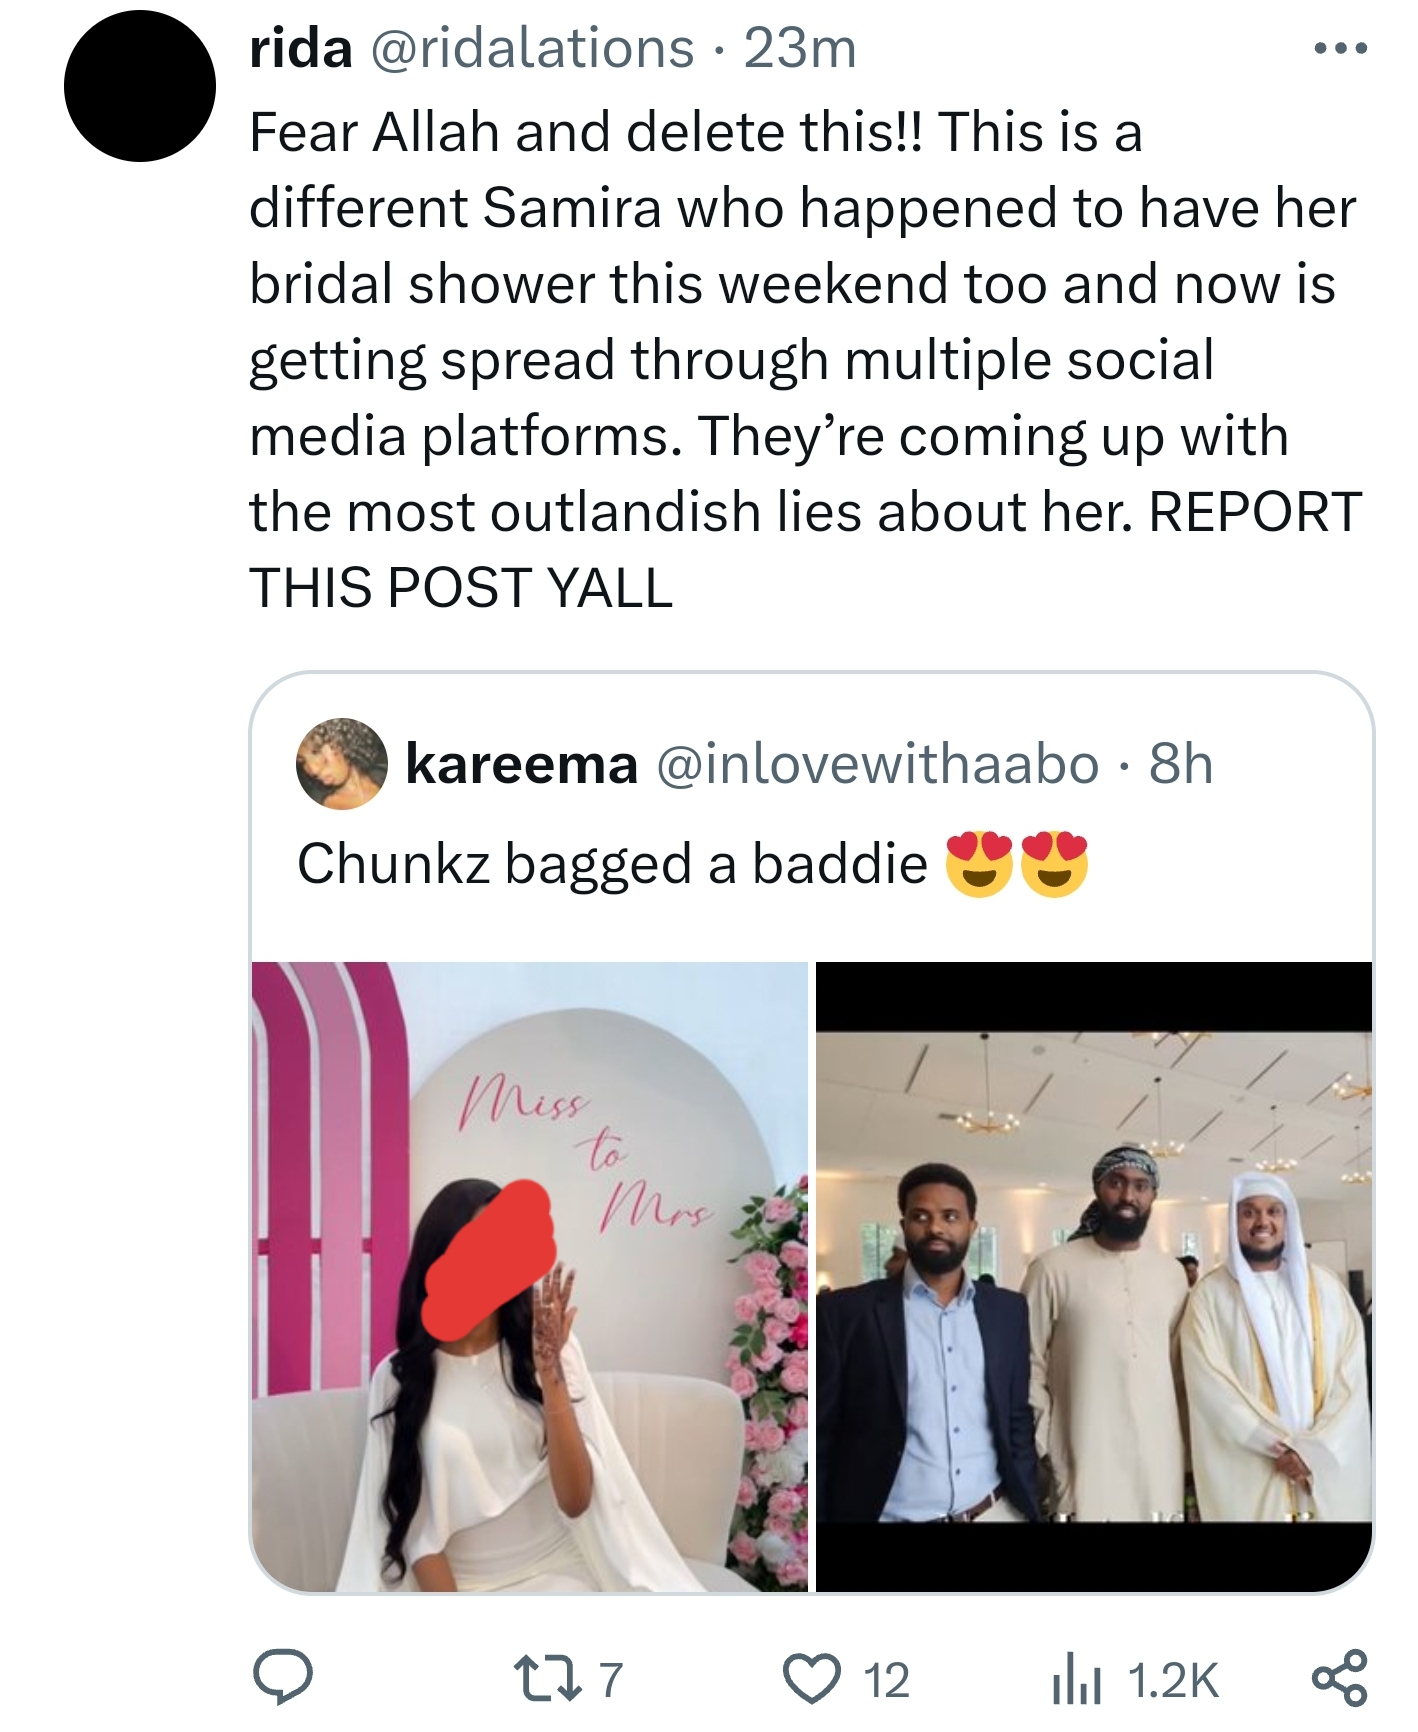Screen dimensions: 1418x1732
Task: Click the rida display name
Action: point(300,48)
